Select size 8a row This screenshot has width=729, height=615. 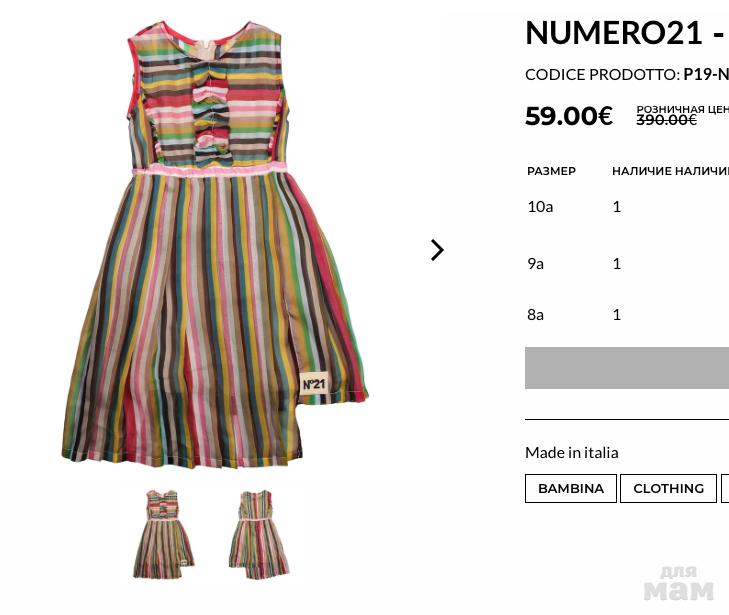(x=627, y=315)
